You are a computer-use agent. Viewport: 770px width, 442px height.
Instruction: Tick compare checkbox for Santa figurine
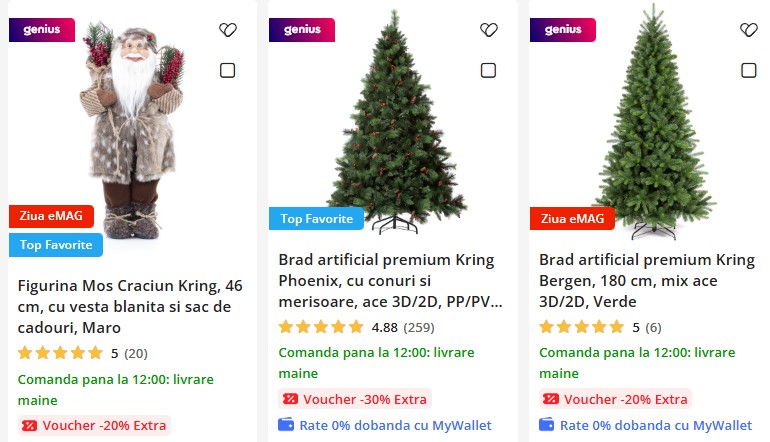pos(227,70)
